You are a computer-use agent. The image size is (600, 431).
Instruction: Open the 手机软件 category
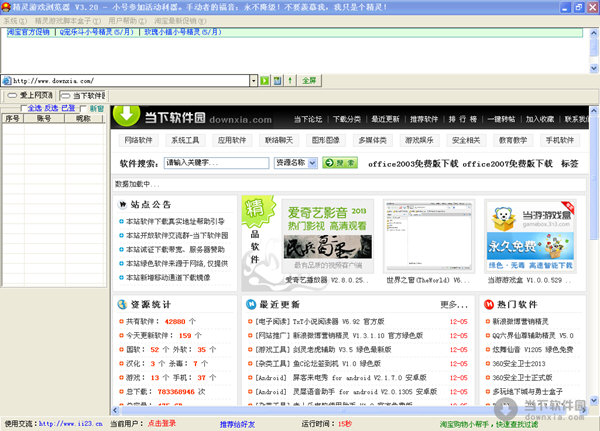tap(560, 140)
